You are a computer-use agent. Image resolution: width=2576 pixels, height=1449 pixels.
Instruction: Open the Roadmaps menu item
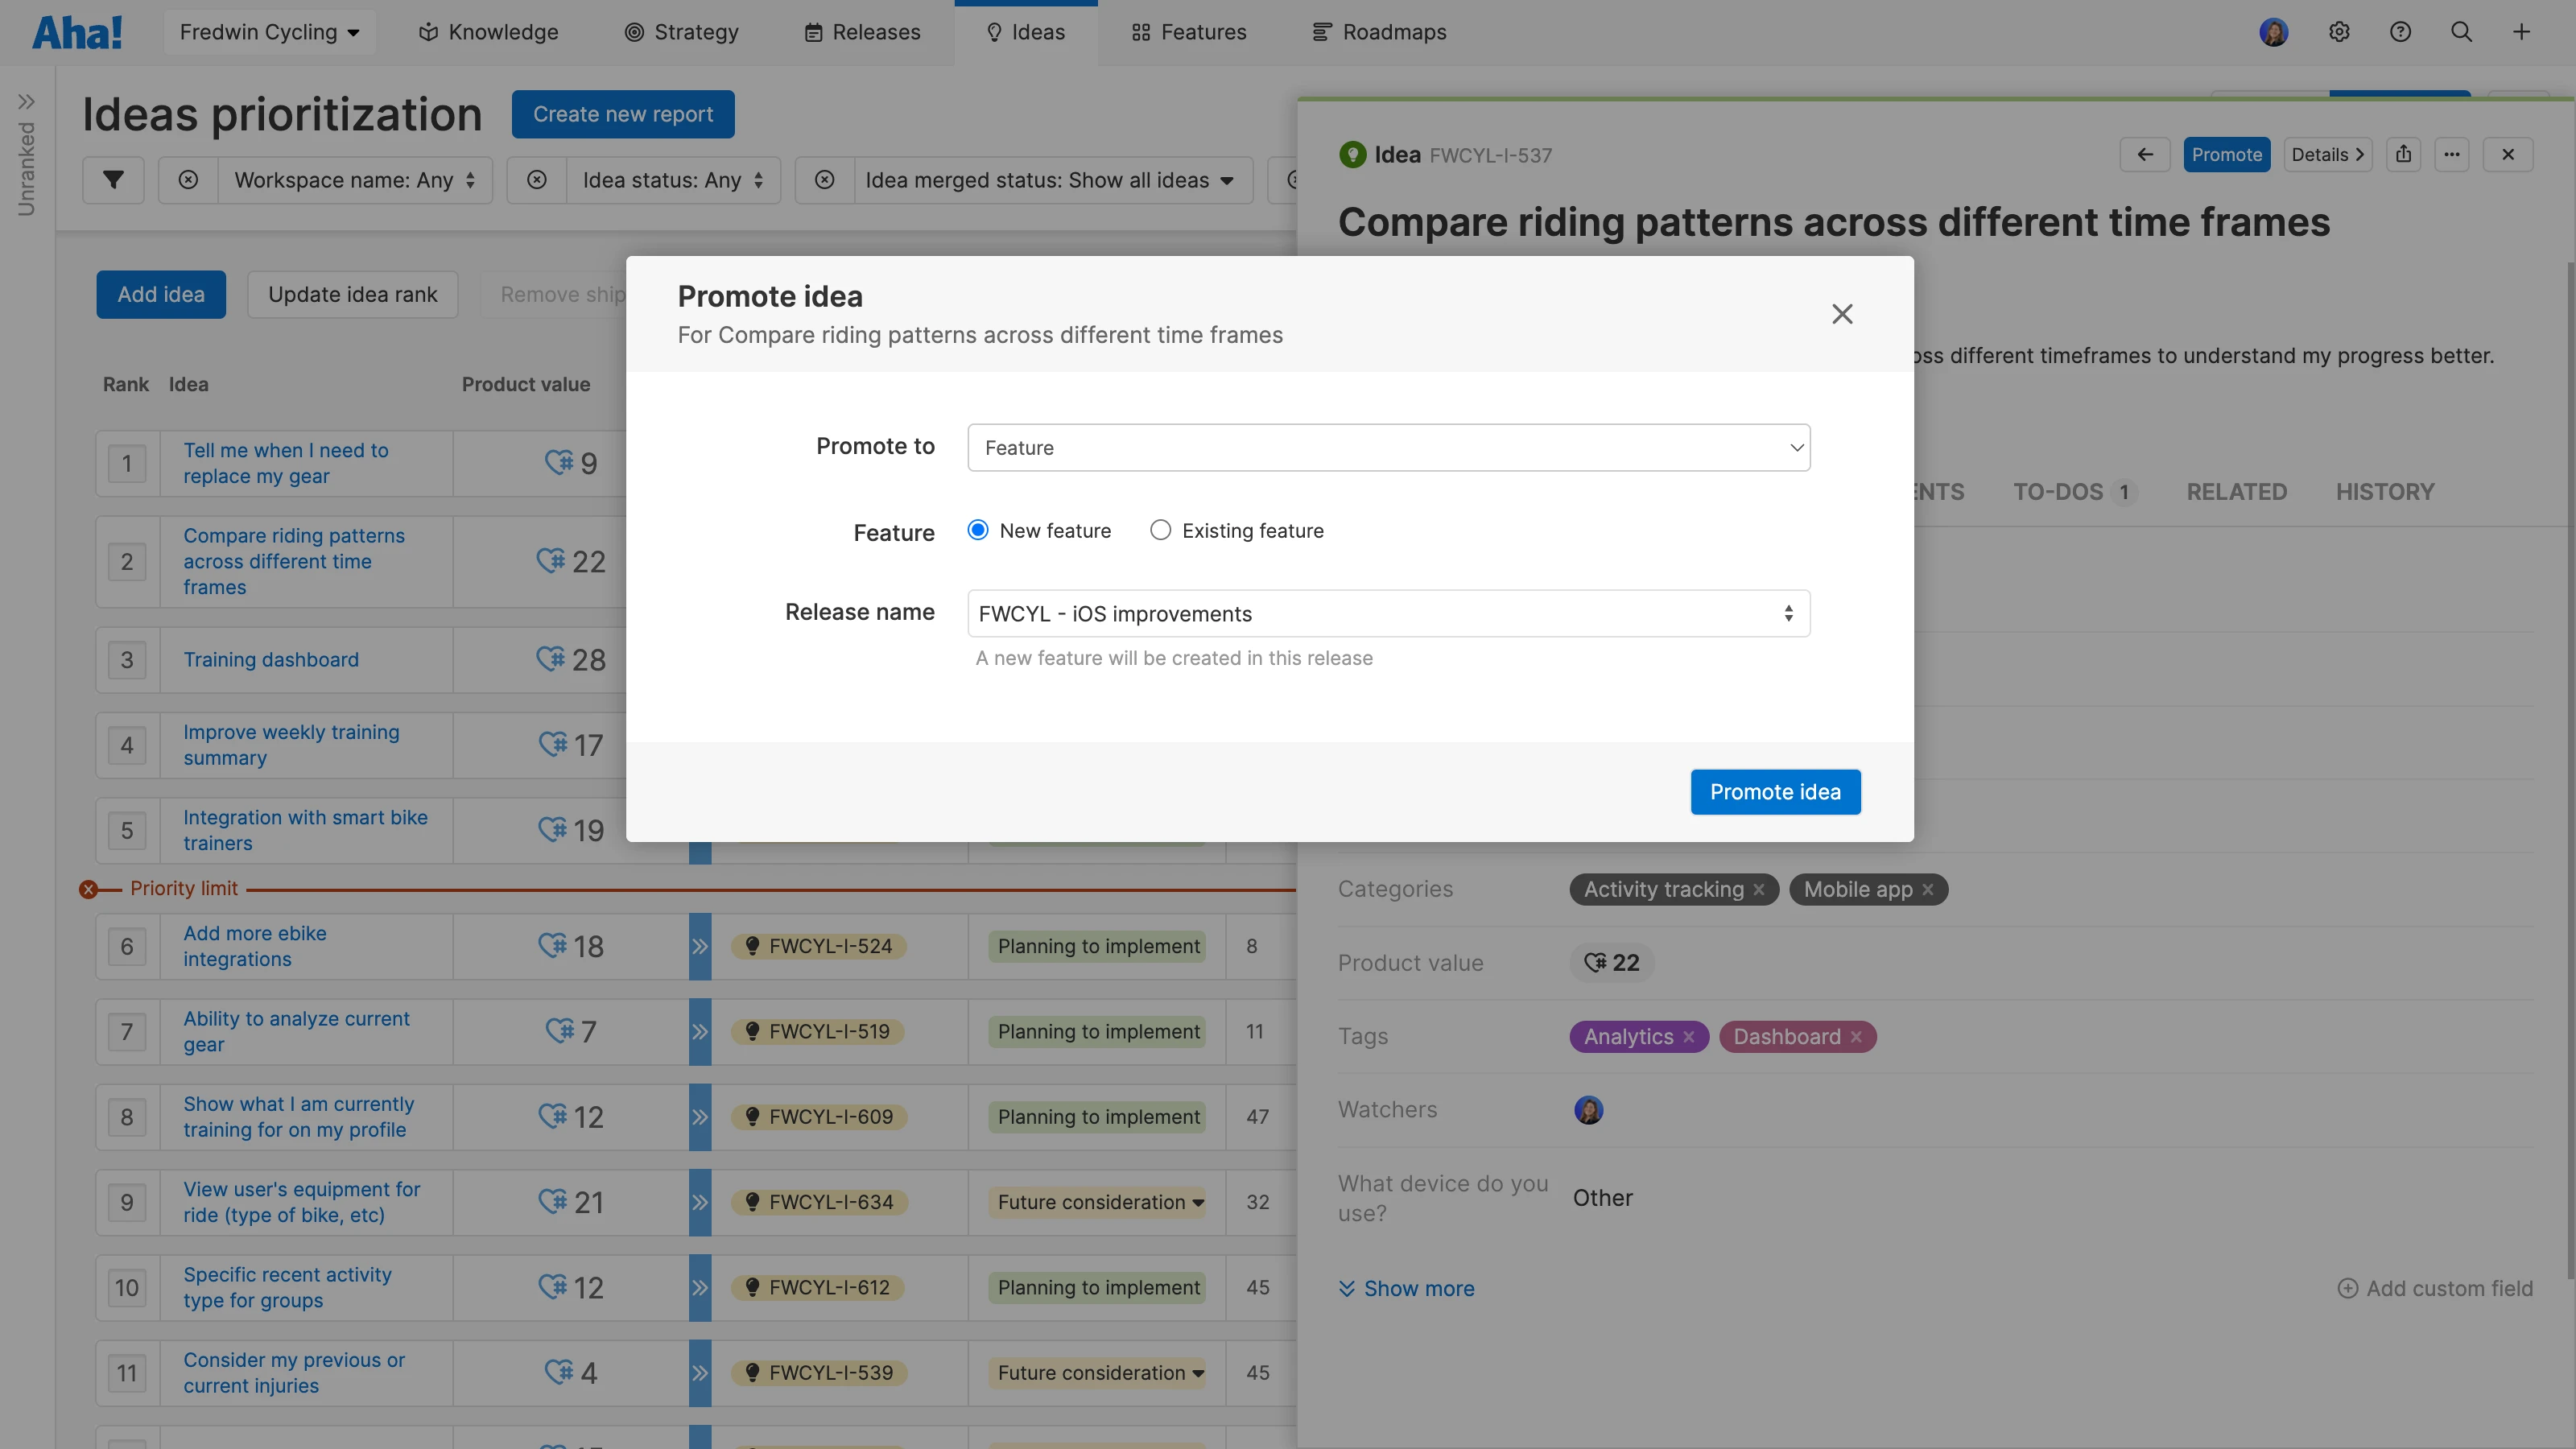click(1379, 31)
